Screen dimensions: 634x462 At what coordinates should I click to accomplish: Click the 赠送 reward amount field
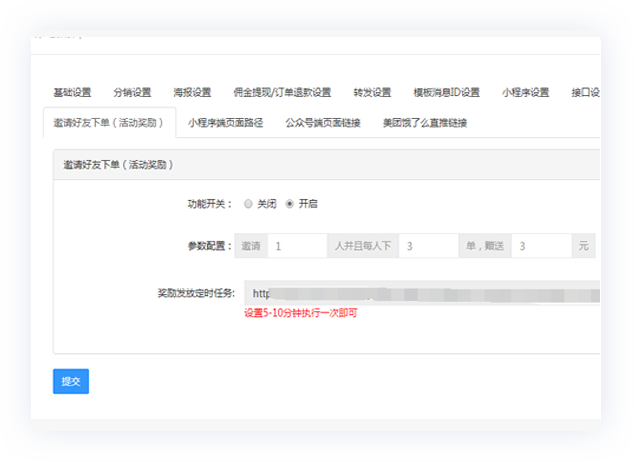click(541, 246)
